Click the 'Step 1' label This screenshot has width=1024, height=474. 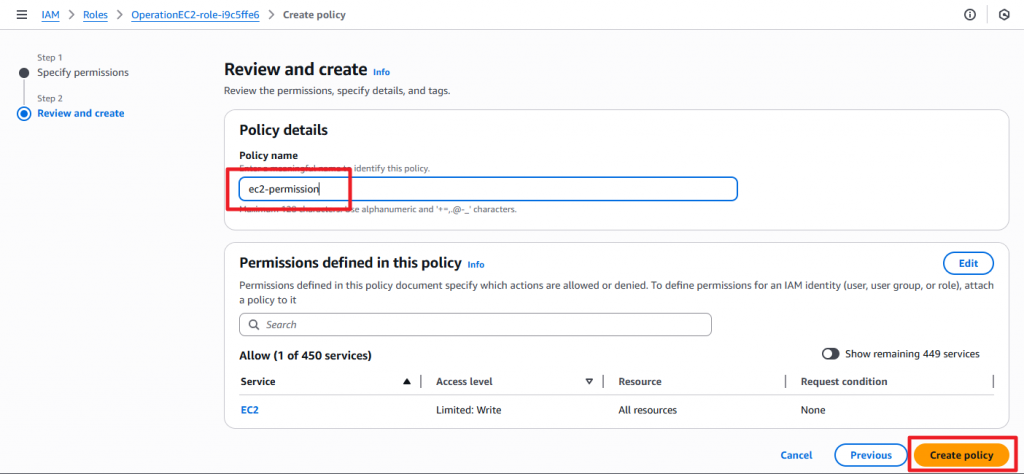[x=50, y=57]
